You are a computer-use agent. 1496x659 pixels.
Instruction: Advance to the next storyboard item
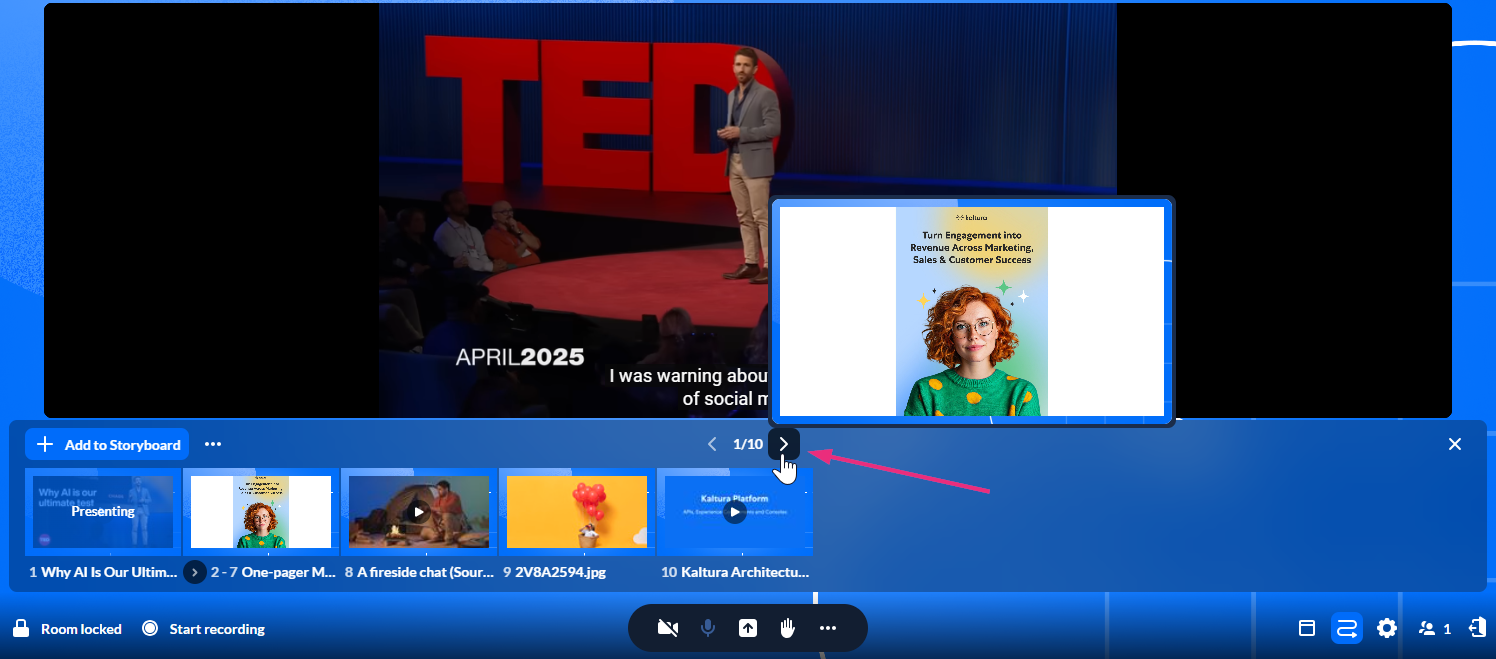click(x=784, y=444)
